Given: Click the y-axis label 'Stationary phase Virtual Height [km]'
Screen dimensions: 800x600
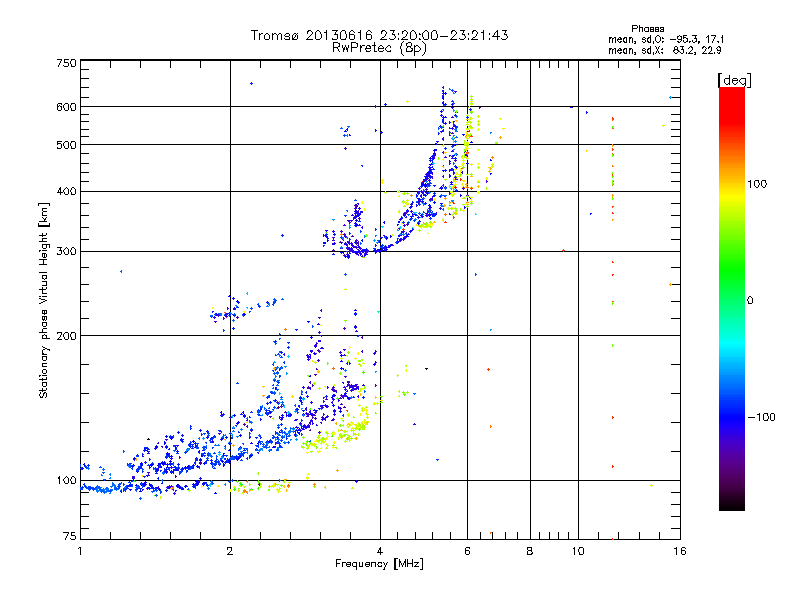Looking at the screenshot, I should [x=43, y=301].
